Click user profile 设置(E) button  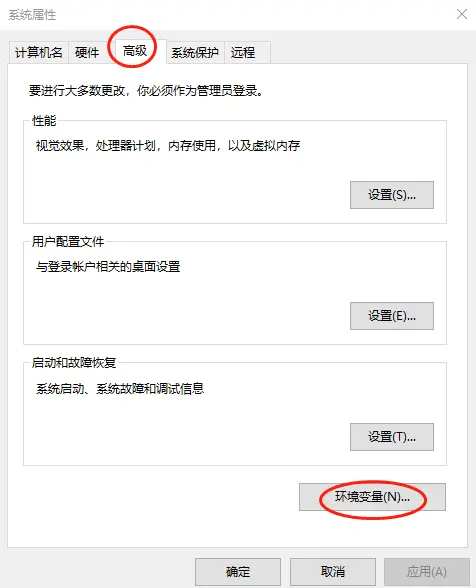tap(392, 316)
